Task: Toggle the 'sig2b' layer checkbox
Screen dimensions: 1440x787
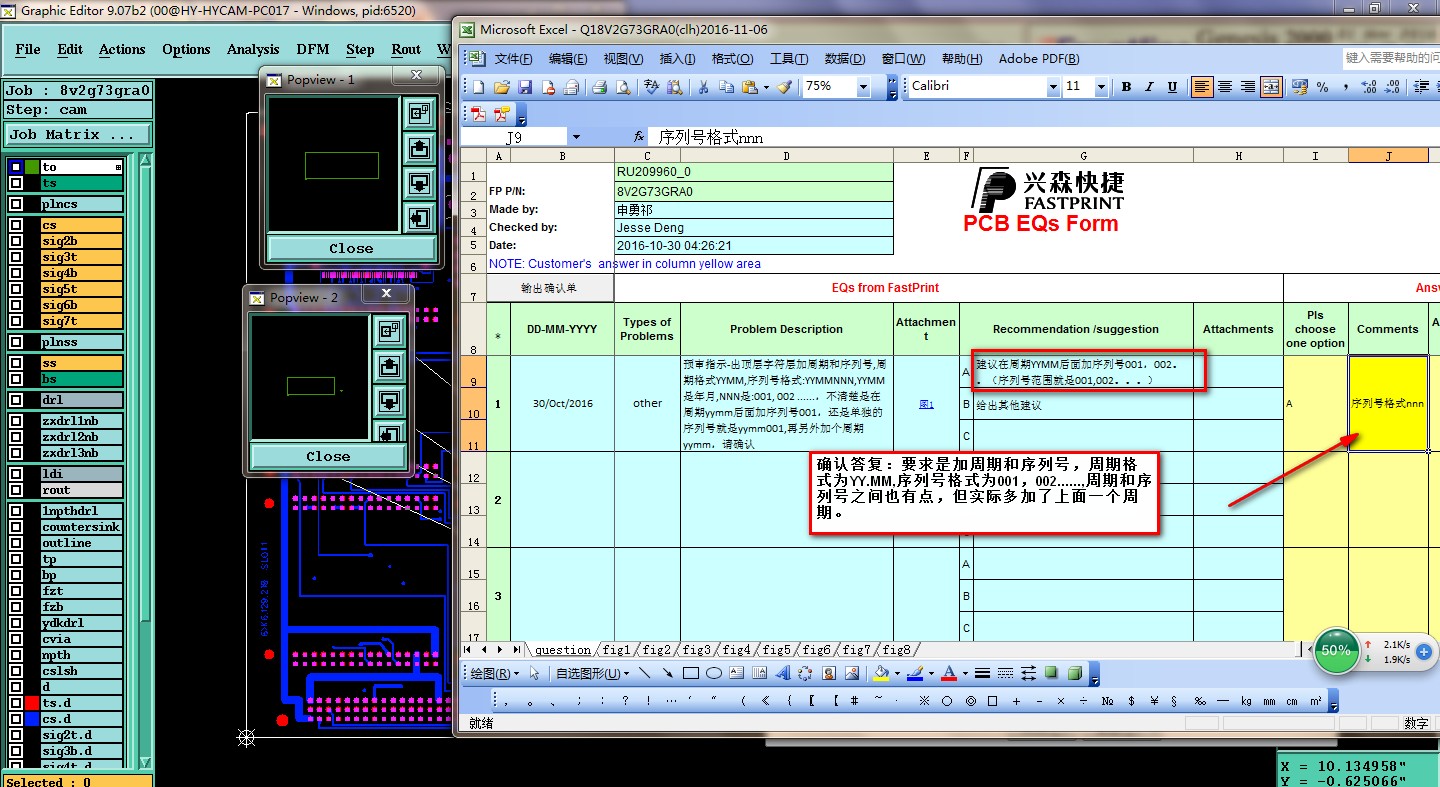Action: pyautogui.click(x=16, y=241)
